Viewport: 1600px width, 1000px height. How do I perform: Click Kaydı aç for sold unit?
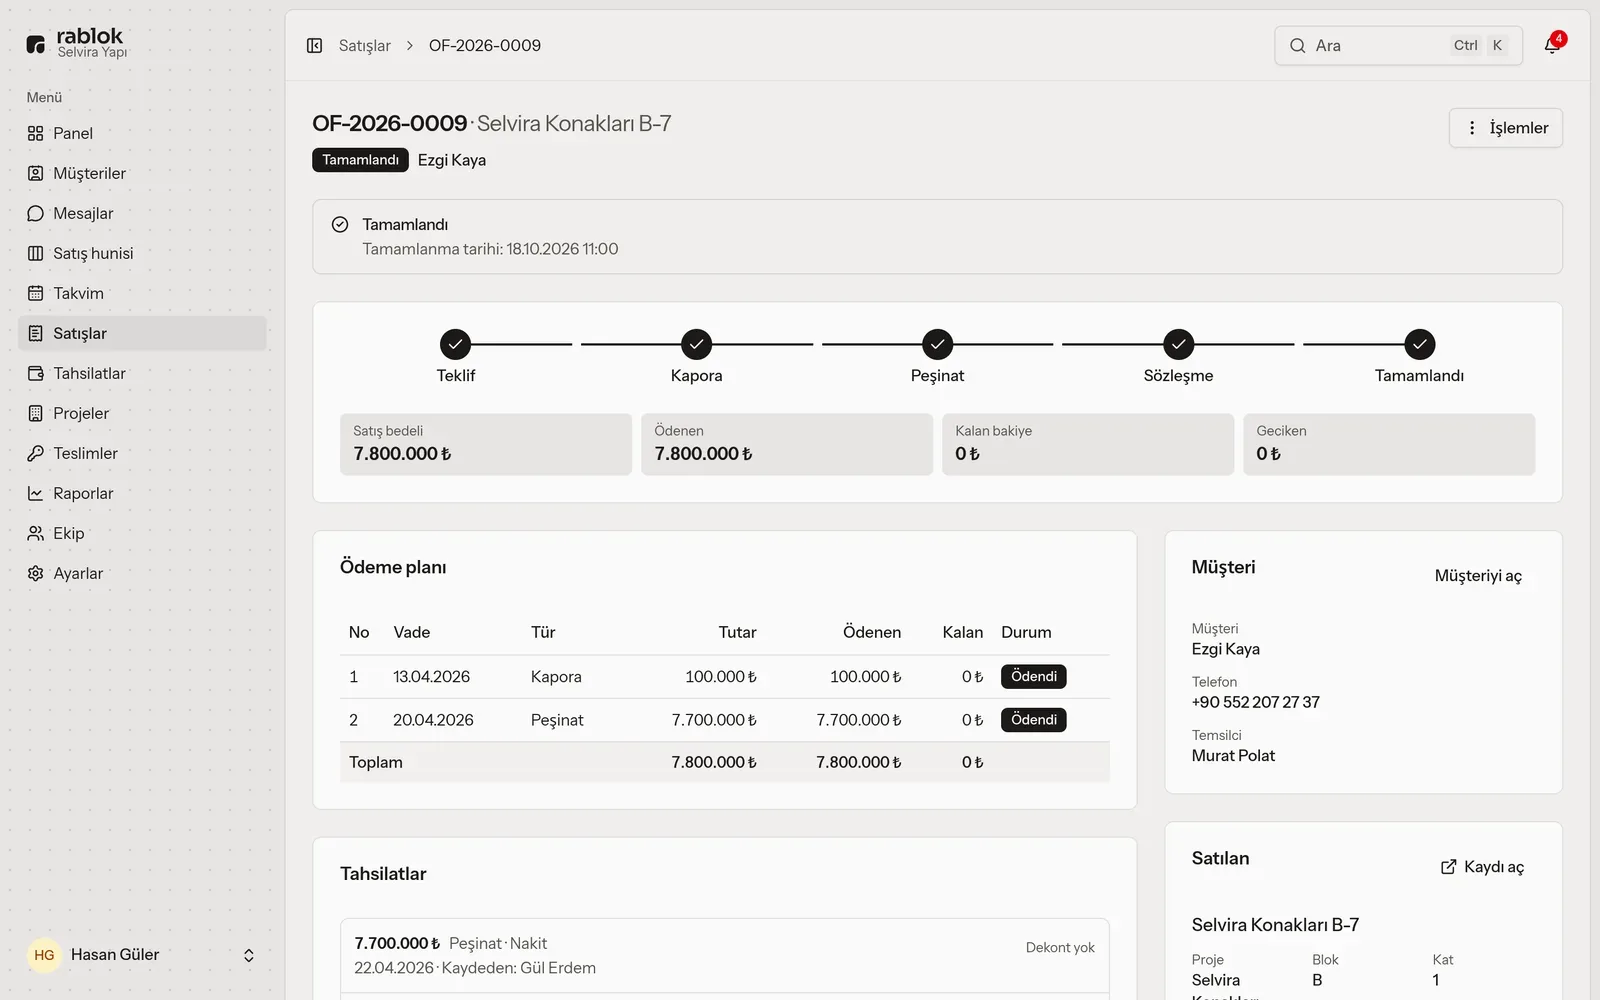[x=1482, y=867]
